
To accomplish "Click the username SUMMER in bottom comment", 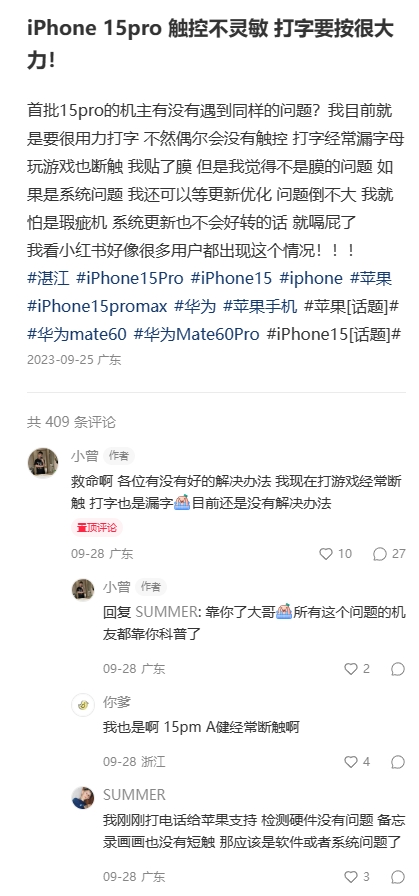I will point(134,795).
